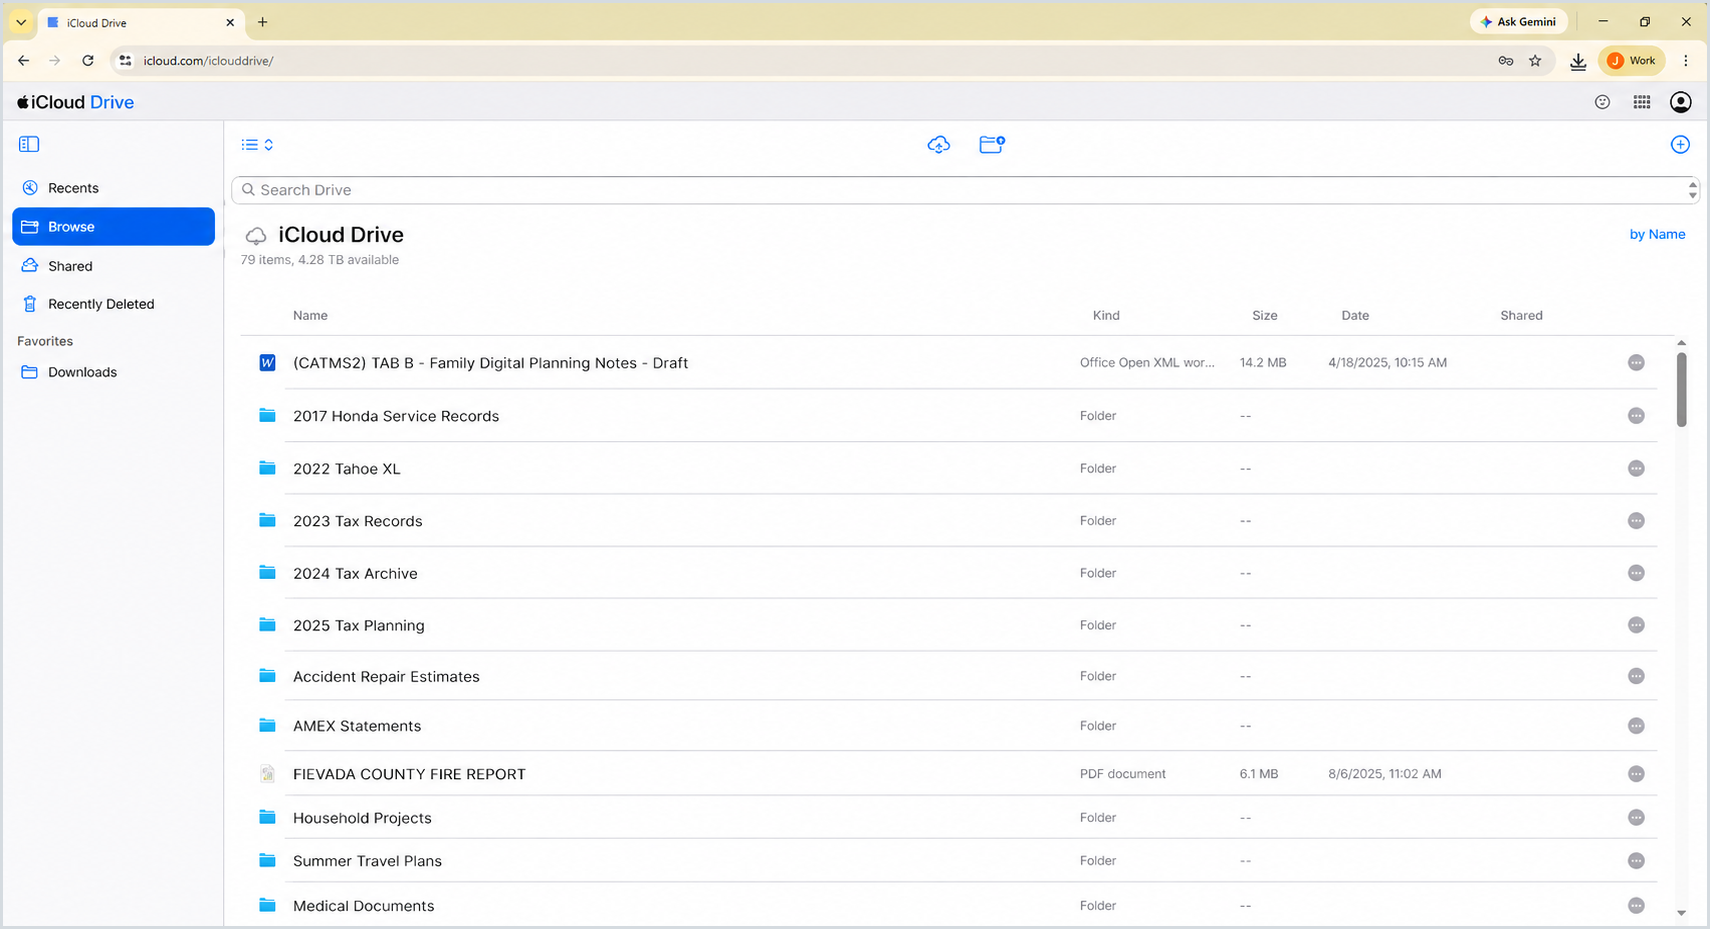1710x929 pixels.
Task: Select the (CATMS2) TAB B file name
Action: click(490, 363)
